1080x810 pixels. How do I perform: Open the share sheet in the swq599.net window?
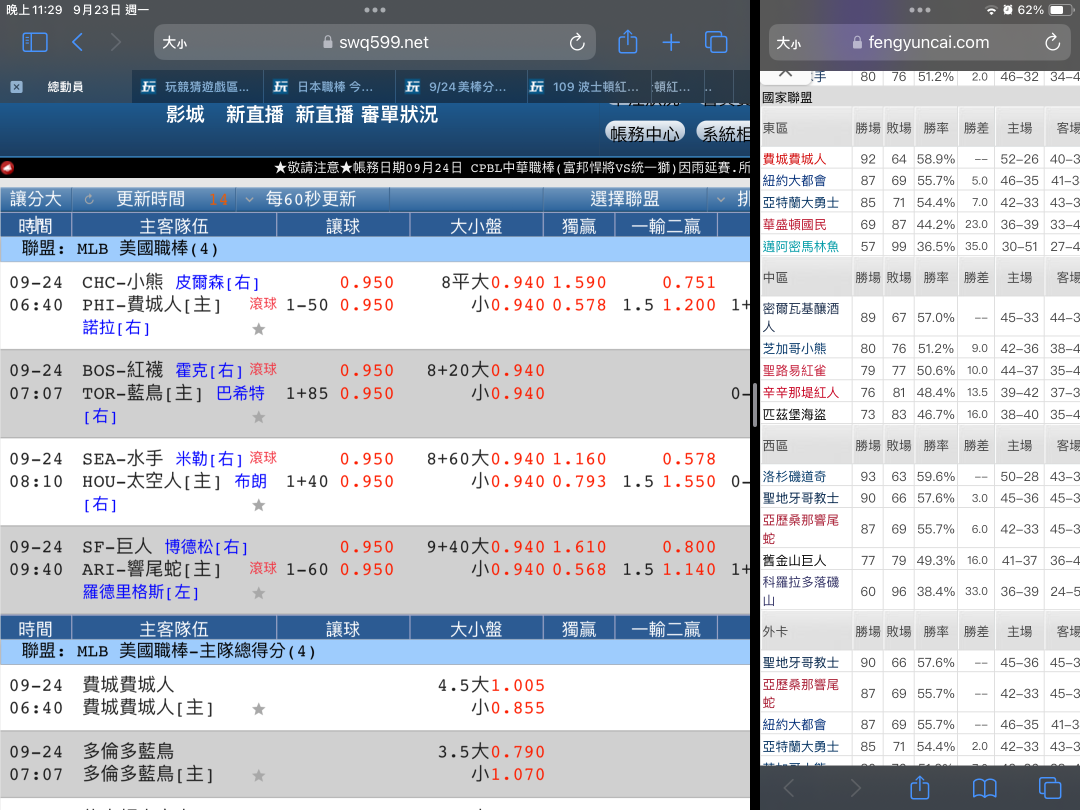[x=627, y=41]
